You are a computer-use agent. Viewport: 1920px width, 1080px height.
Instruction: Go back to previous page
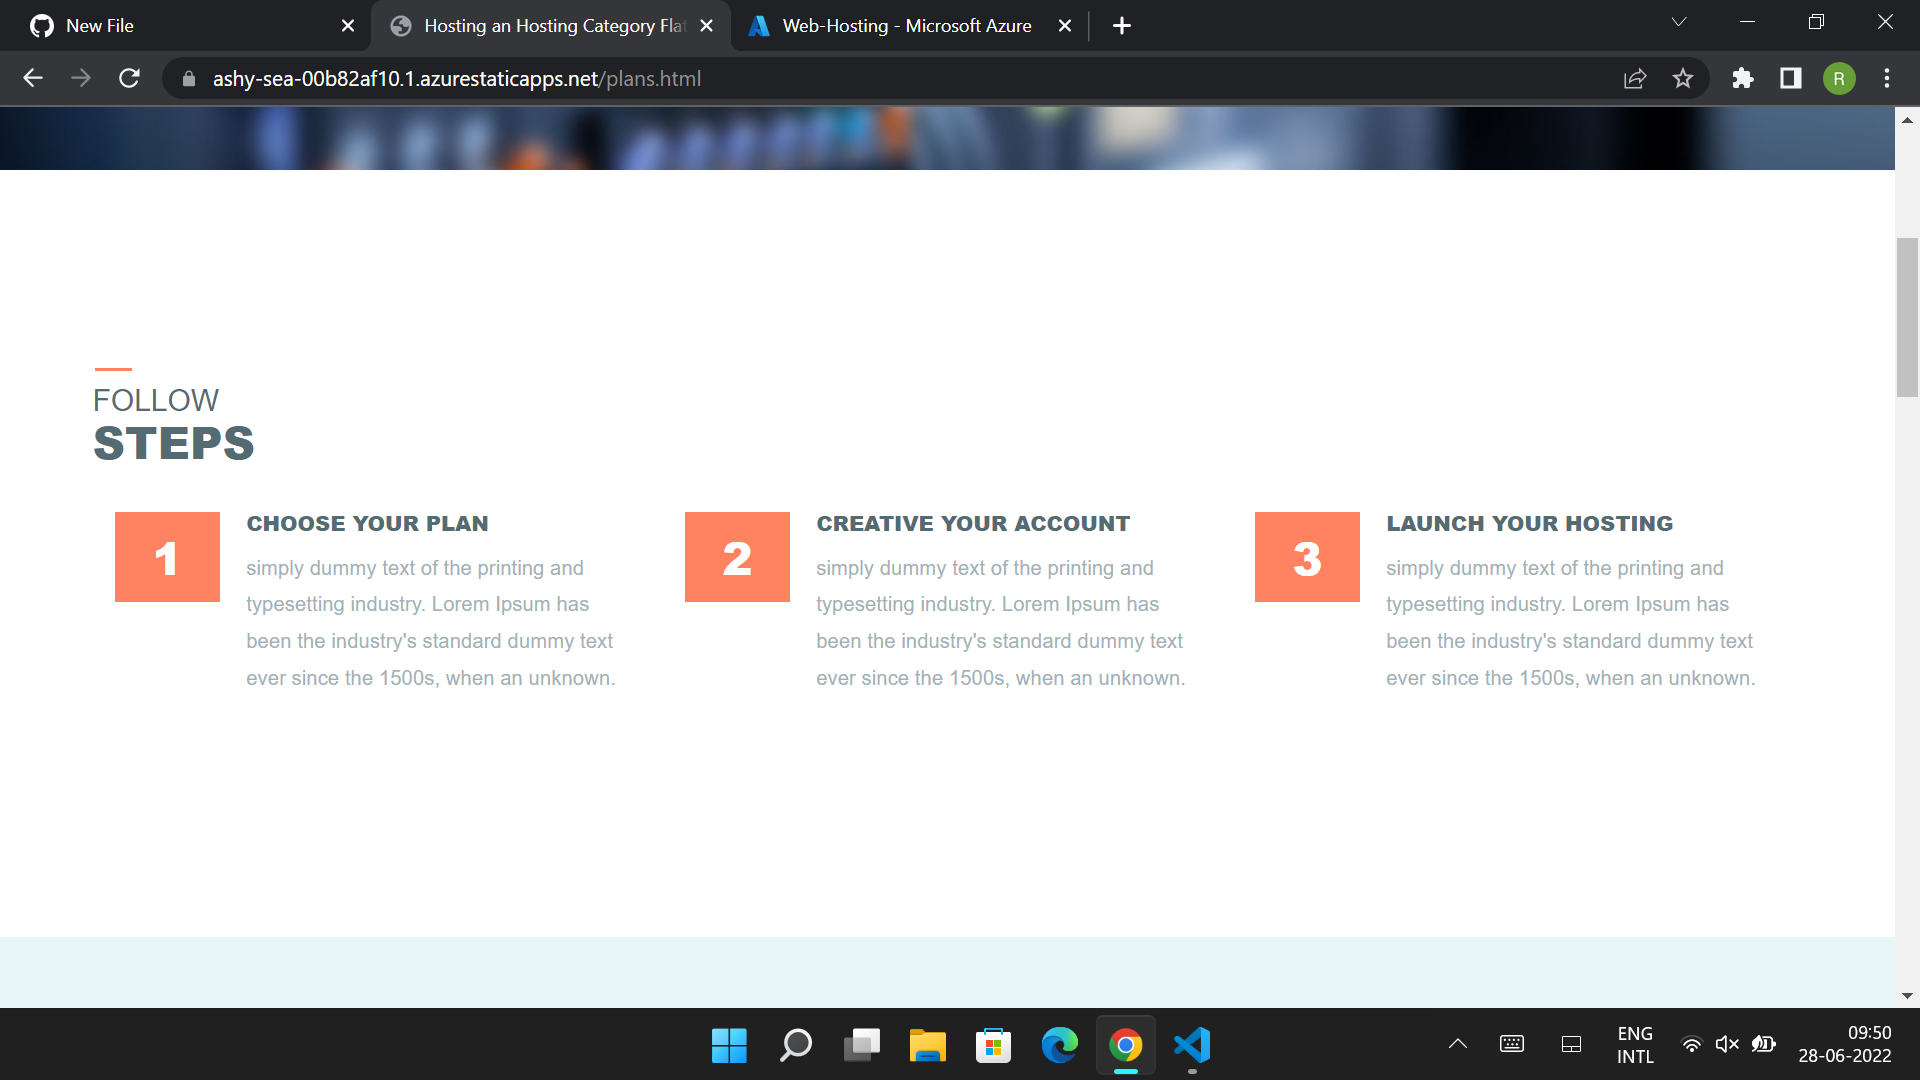(33, 78)
